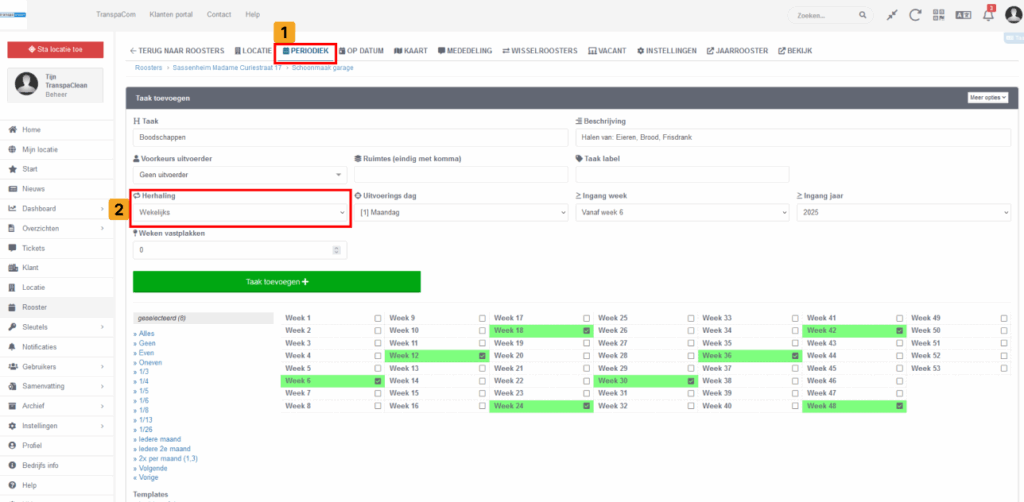This screenshot has height=502, width=1024.
Task: Check the Week 1 checkbox
Action: click(378, 318)
